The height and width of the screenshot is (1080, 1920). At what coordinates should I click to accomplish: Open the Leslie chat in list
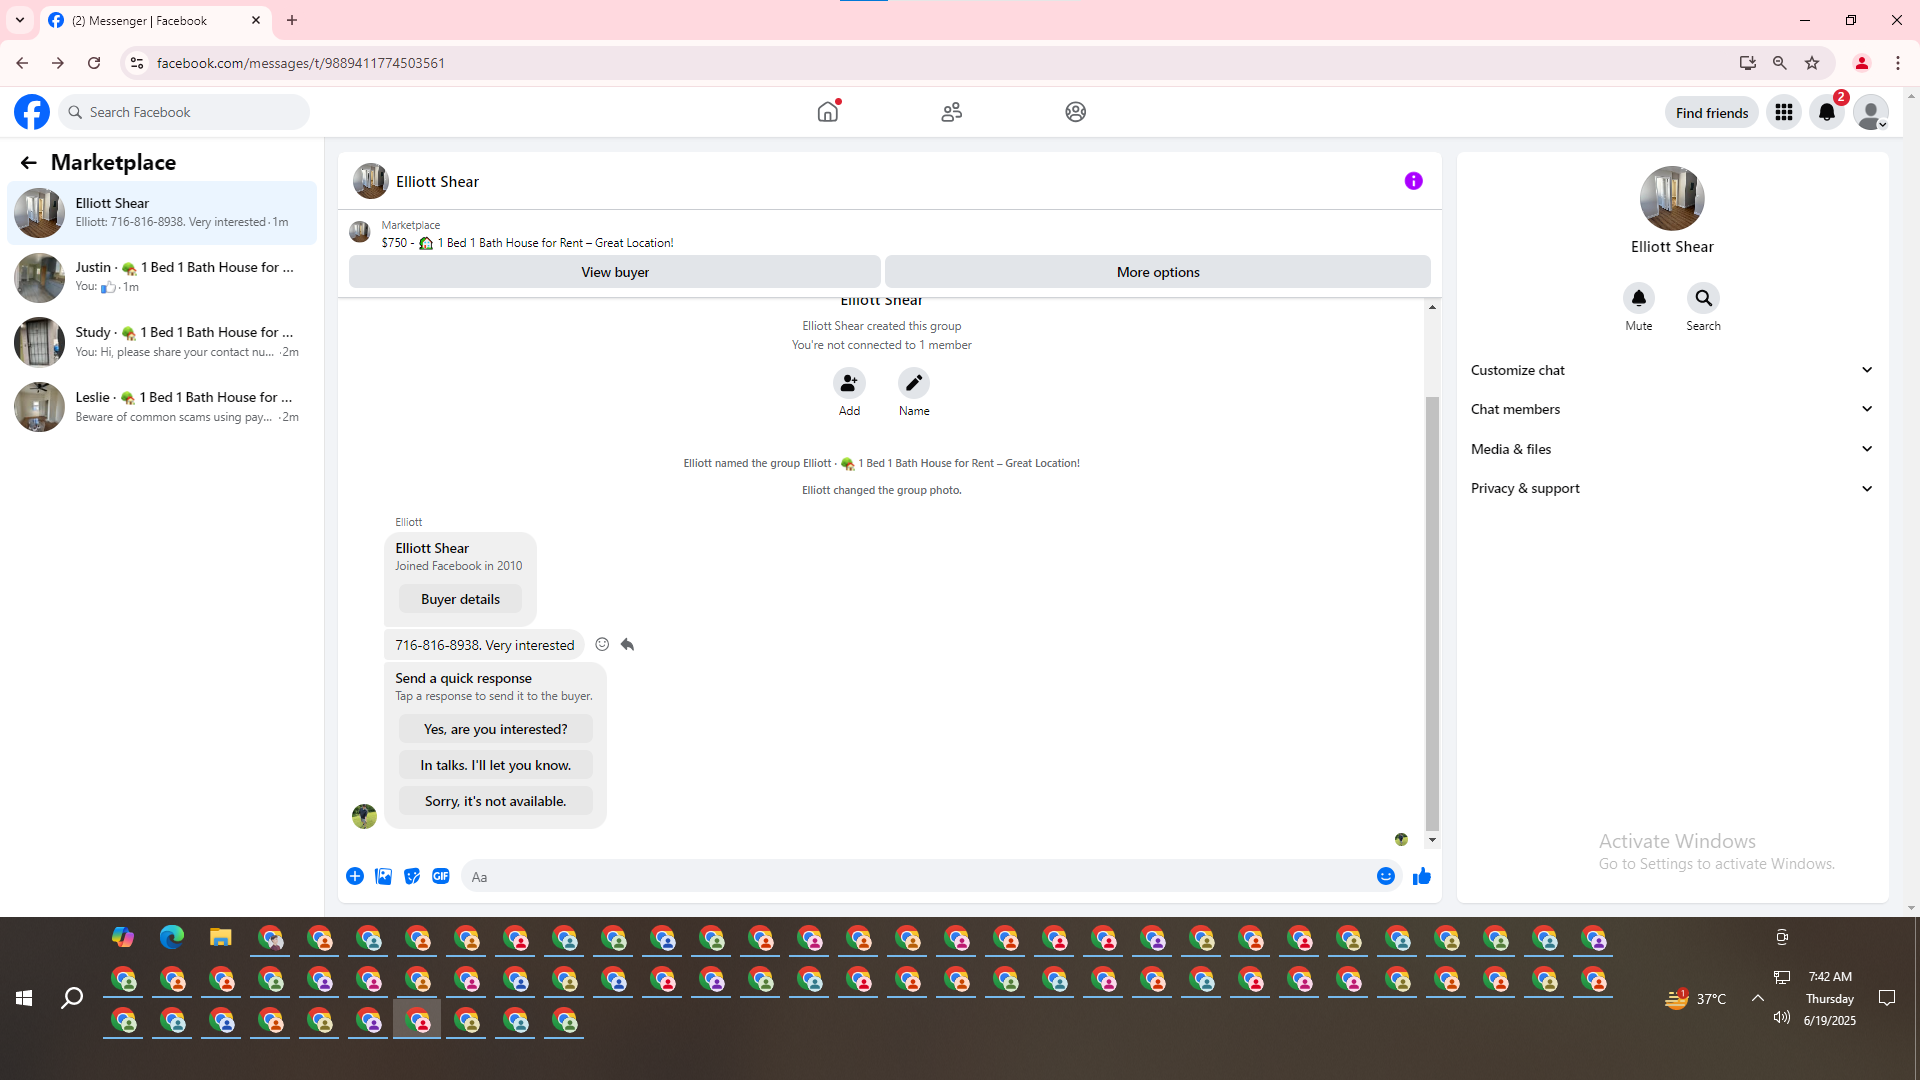pos(162,407)
